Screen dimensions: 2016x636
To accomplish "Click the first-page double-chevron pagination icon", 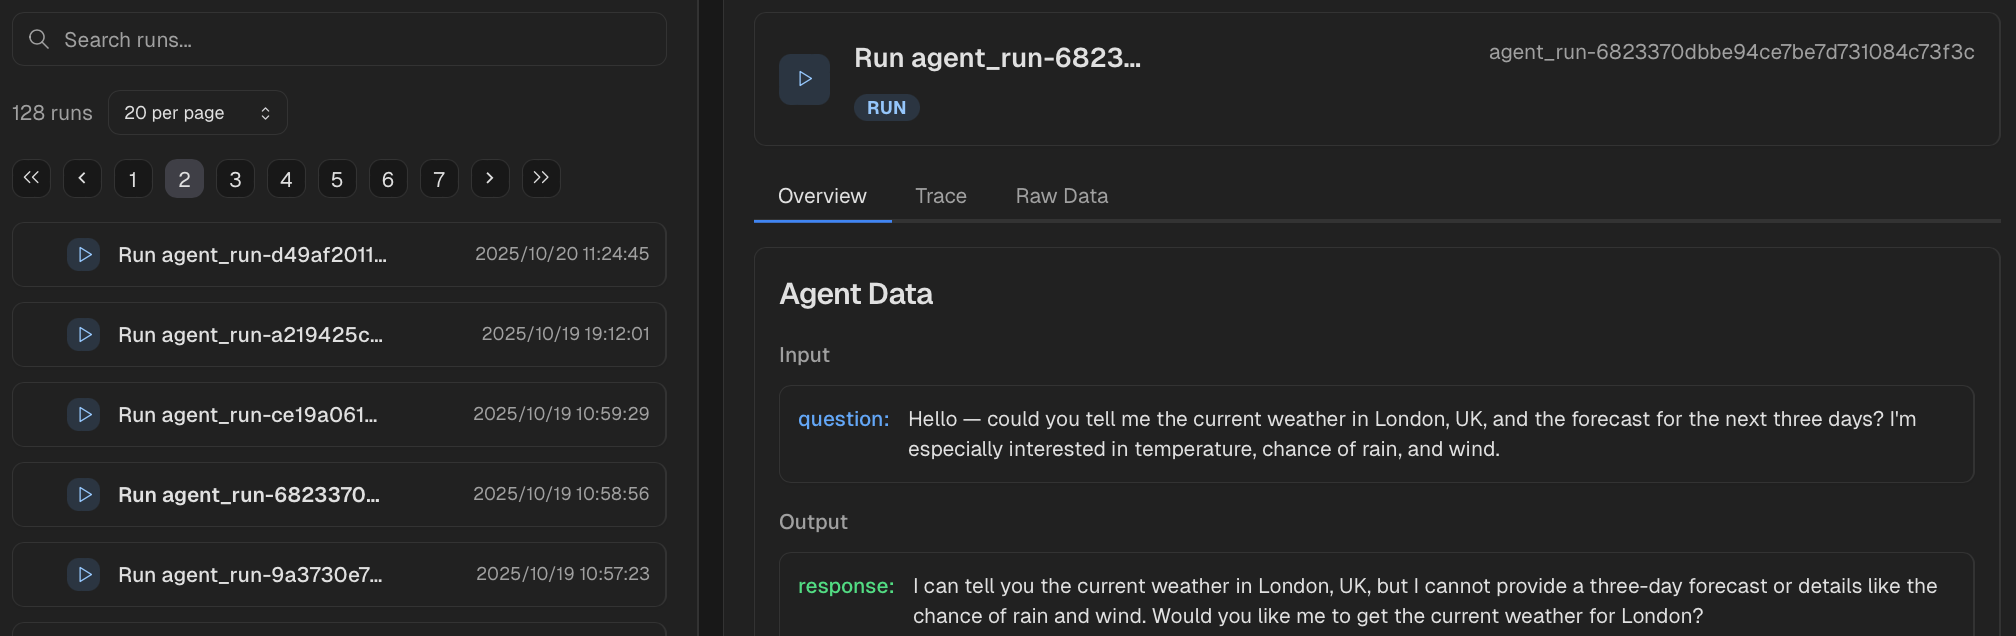I will (x=31, y=178).
